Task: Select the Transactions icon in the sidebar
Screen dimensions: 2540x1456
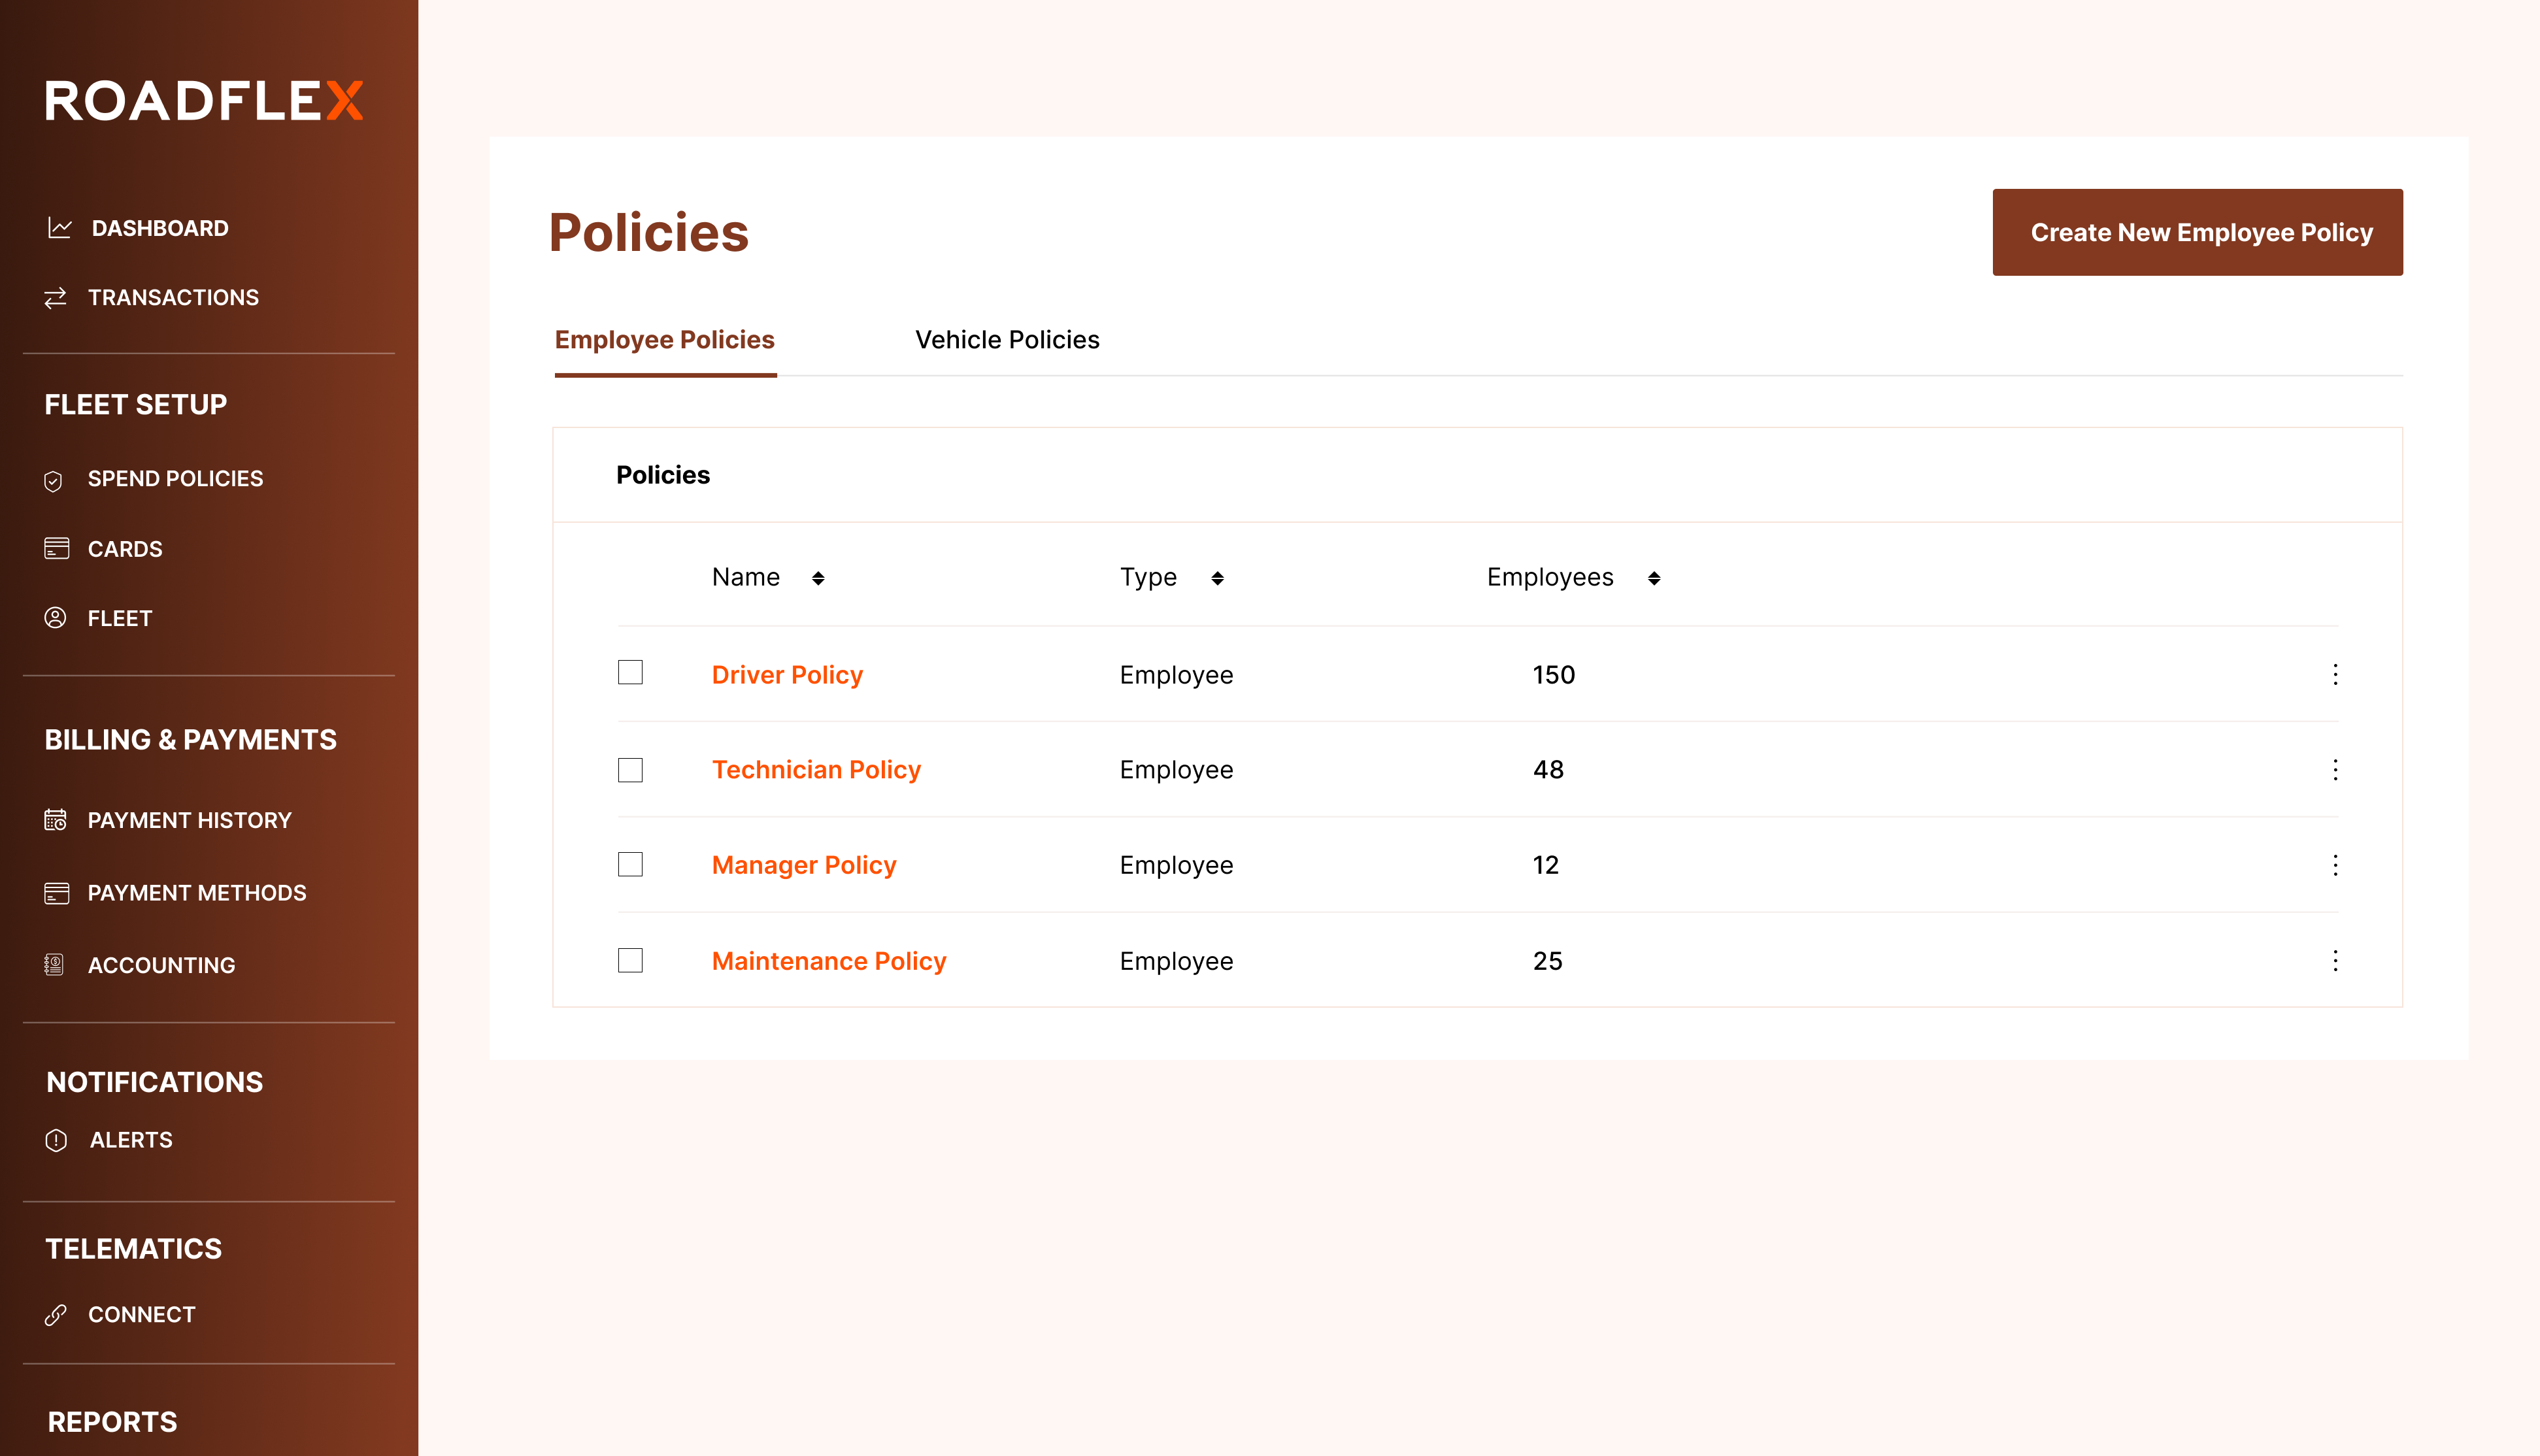Action: tap(57, 296)
